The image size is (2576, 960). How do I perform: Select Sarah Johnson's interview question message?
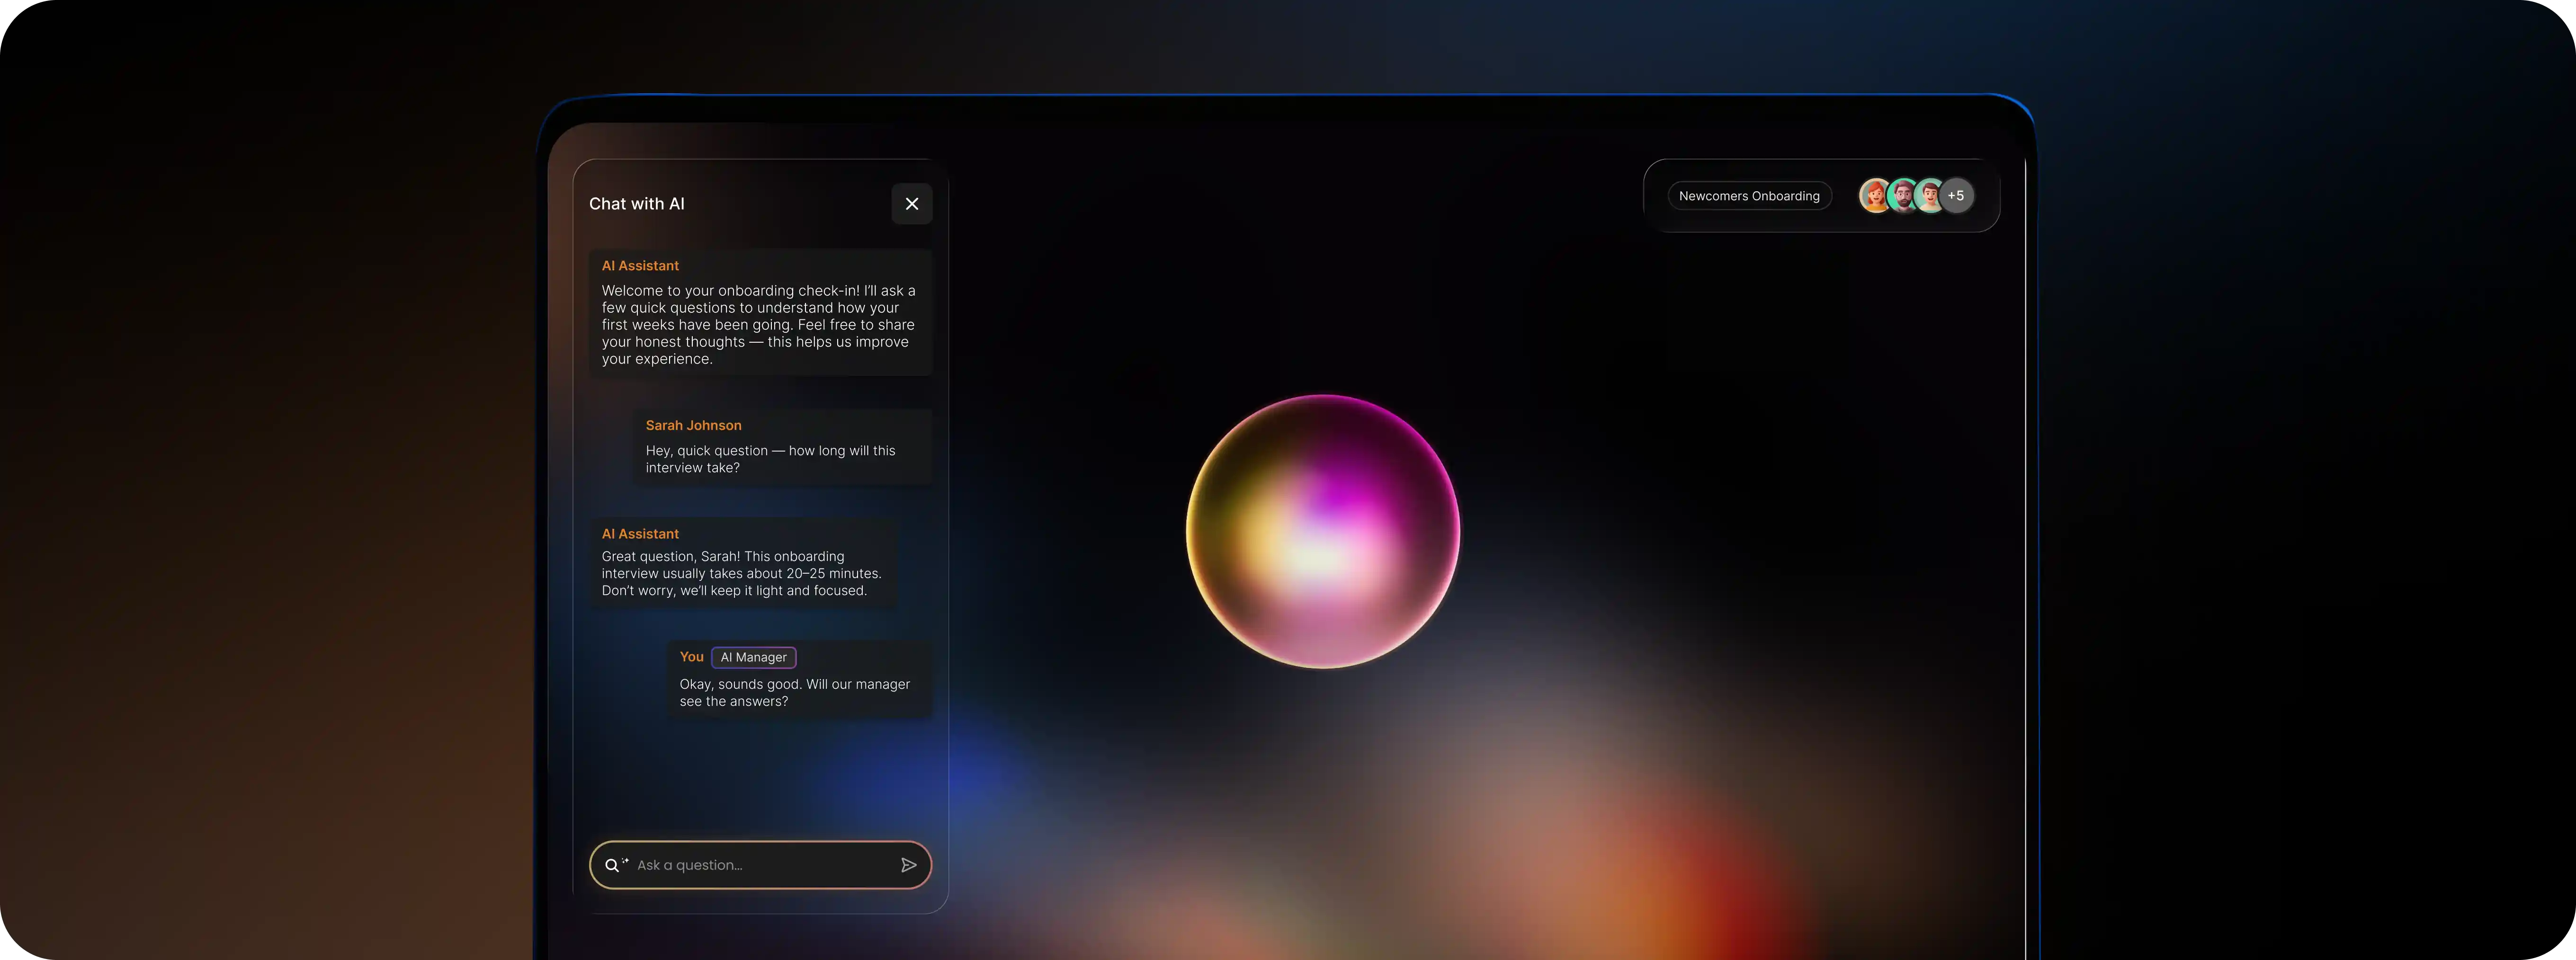click(x=770, y=459)
